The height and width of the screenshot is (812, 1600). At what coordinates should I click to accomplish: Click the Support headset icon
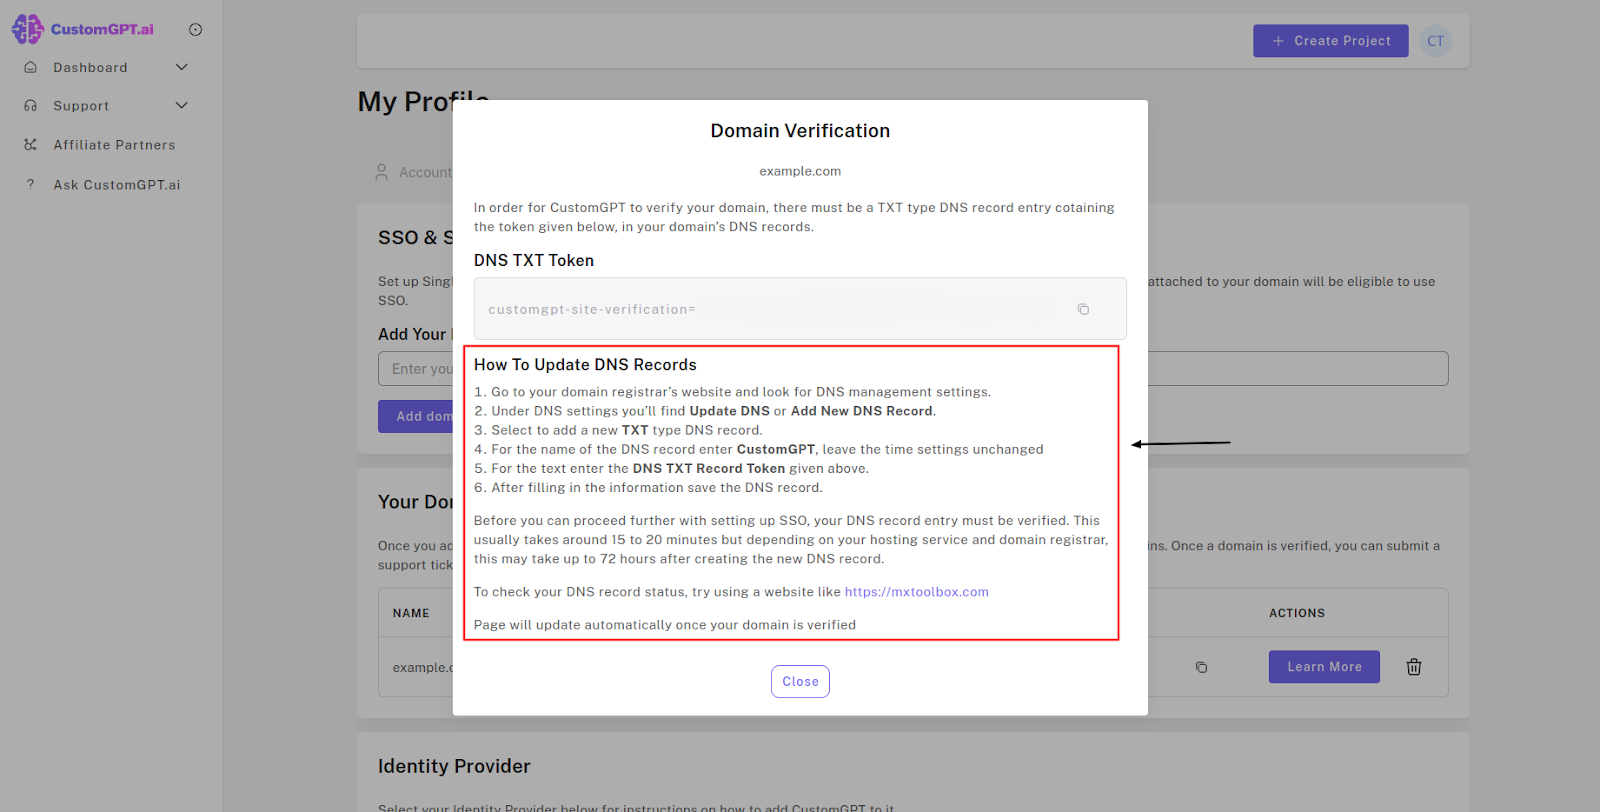pyautogui.click(x=31, y=105)
